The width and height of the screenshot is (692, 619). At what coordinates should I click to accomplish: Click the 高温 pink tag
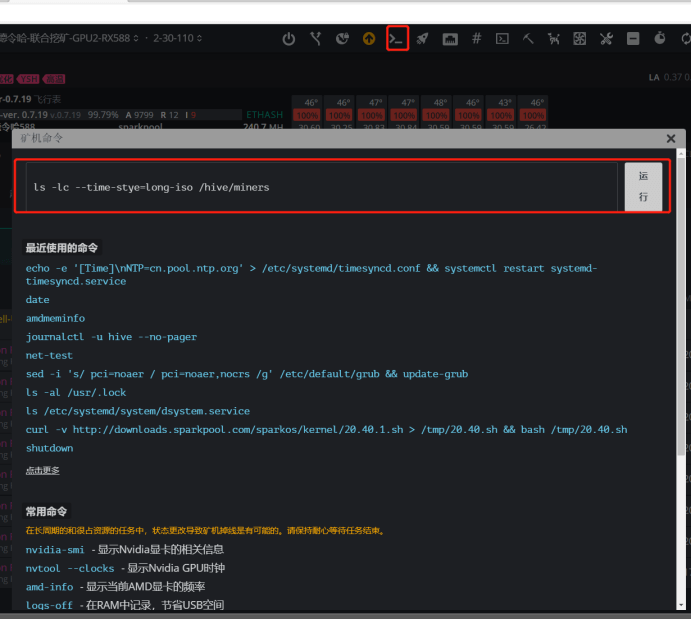(55, 79)
